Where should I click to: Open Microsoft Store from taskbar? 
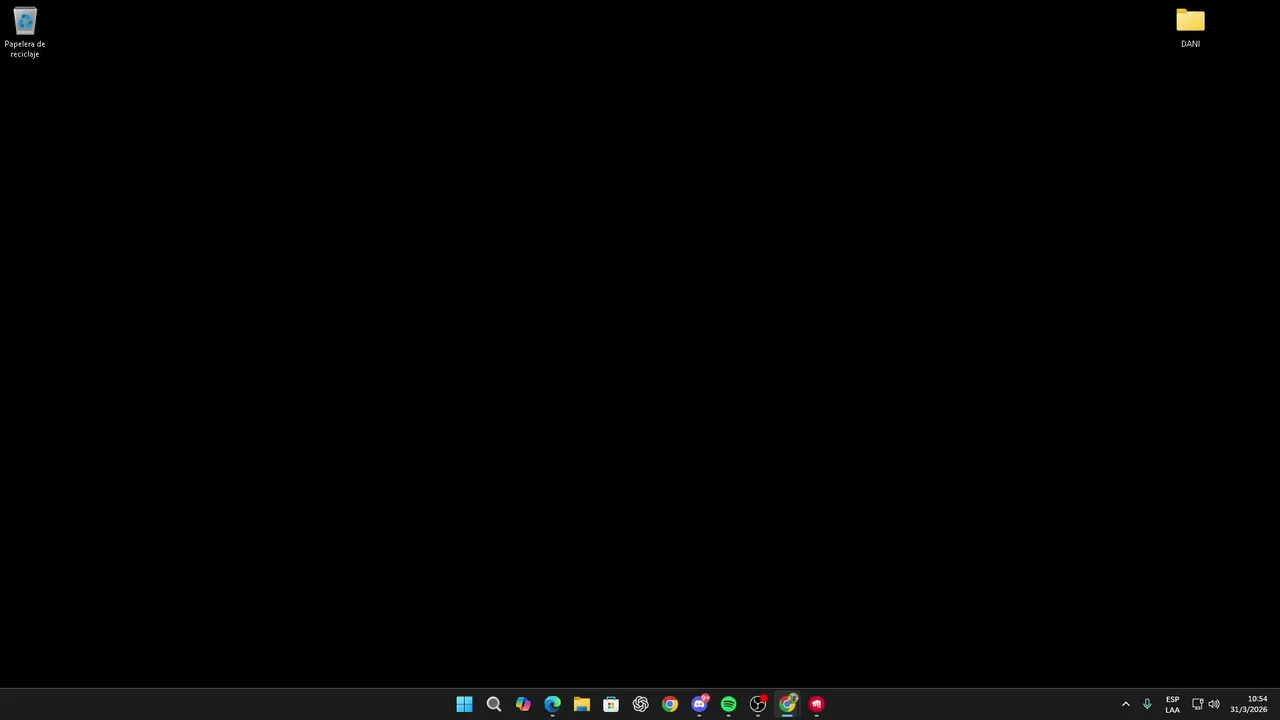pos(611,704)
